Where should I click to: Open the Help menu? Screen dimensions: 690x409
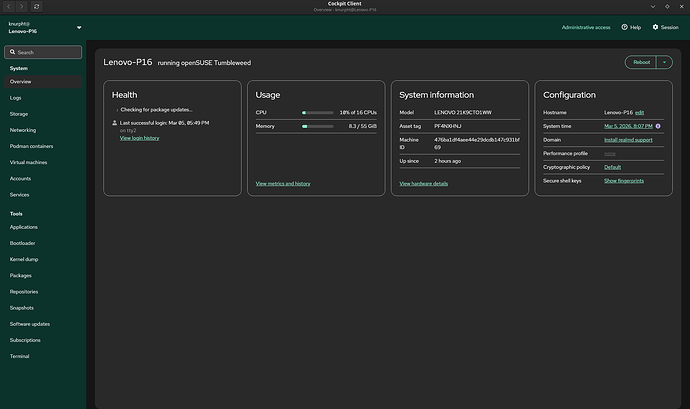coord(631,27)
